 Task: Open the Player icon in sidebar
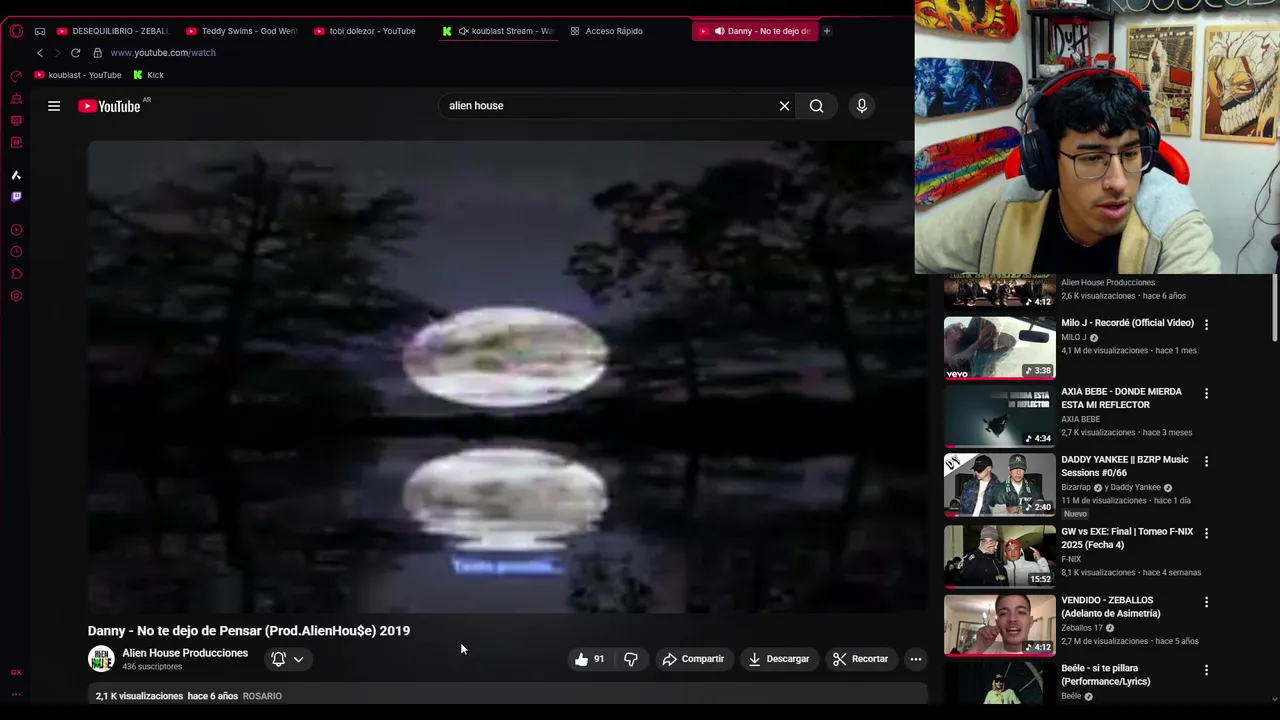click(x=16, y=230)
